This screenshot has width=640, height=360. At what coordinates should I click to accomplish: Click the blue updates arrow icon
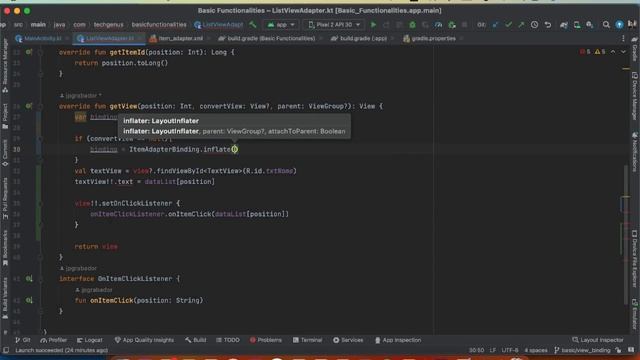[619, 25]
